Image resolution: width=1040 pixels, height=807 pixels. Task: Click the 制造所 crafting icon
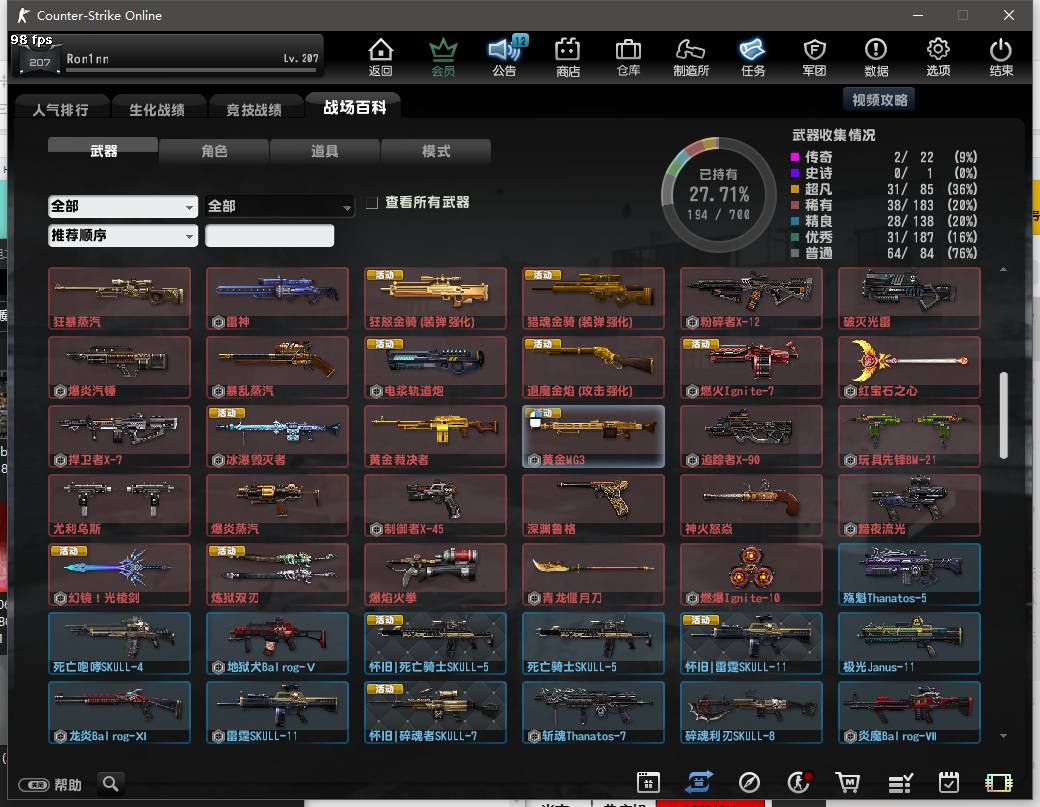(x=691, y=56)
